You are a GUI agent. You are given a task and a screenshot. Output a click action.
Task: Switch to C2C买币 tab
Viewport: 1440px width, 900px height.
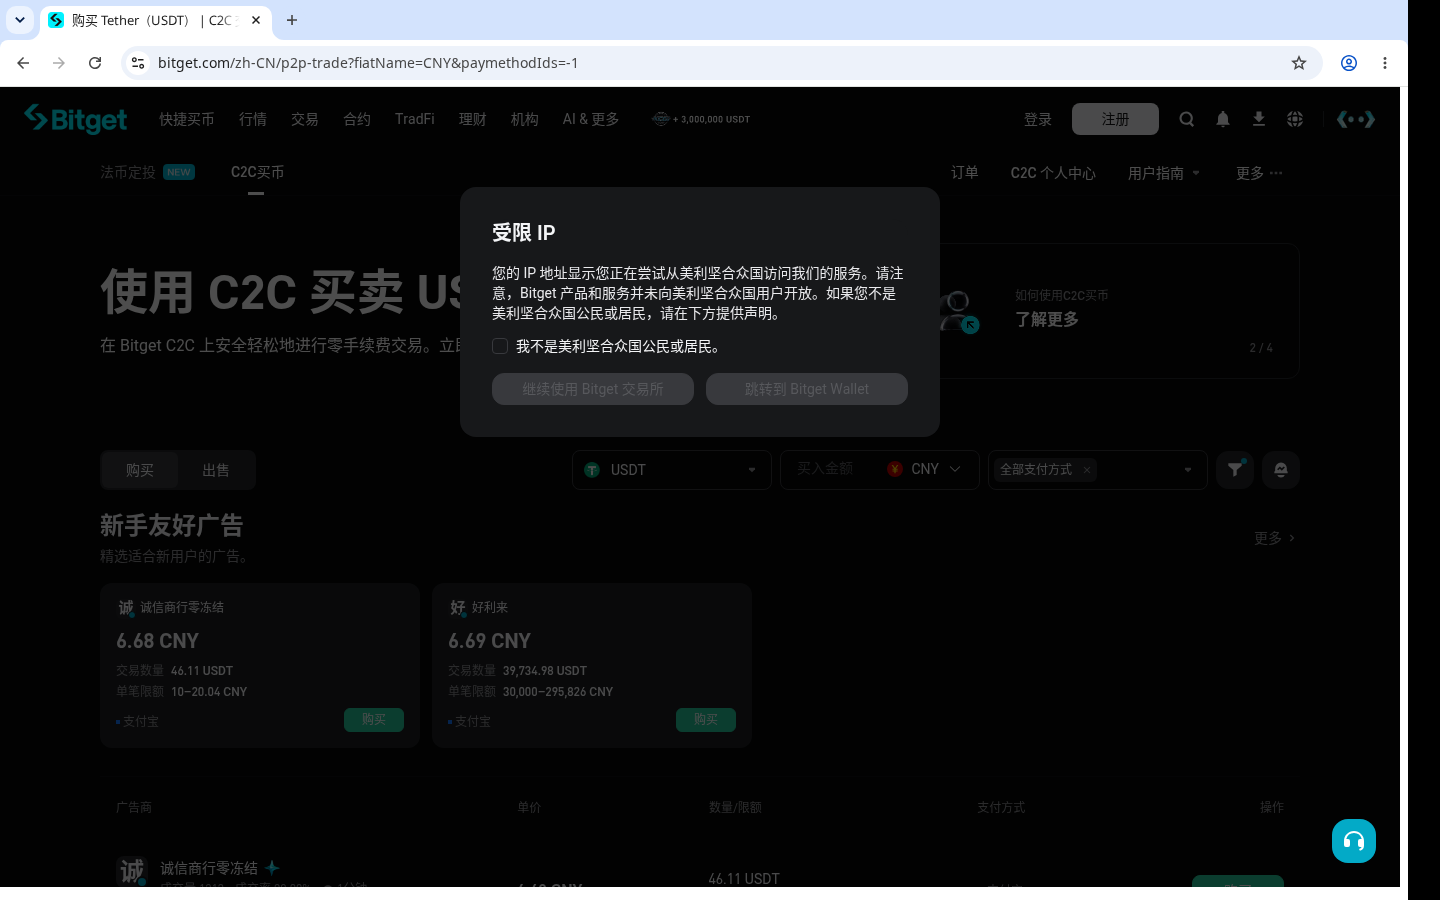pos(257,172)
